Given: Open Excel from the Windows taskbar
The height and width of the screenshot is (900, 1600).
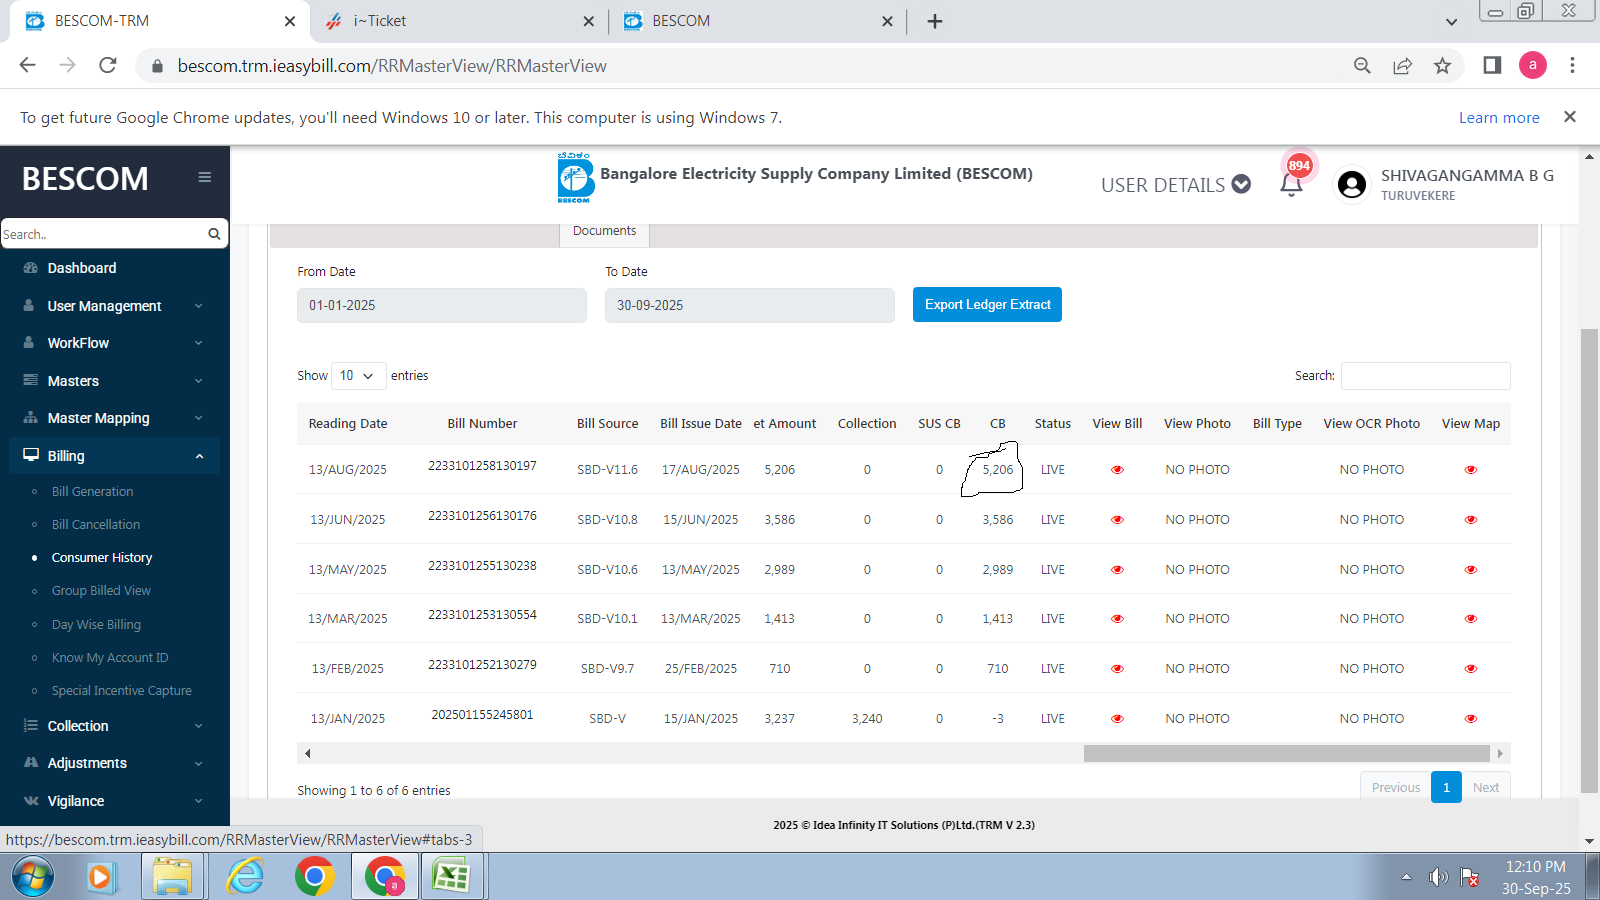Looking at the screenshot, I should [x=451, y=877].
